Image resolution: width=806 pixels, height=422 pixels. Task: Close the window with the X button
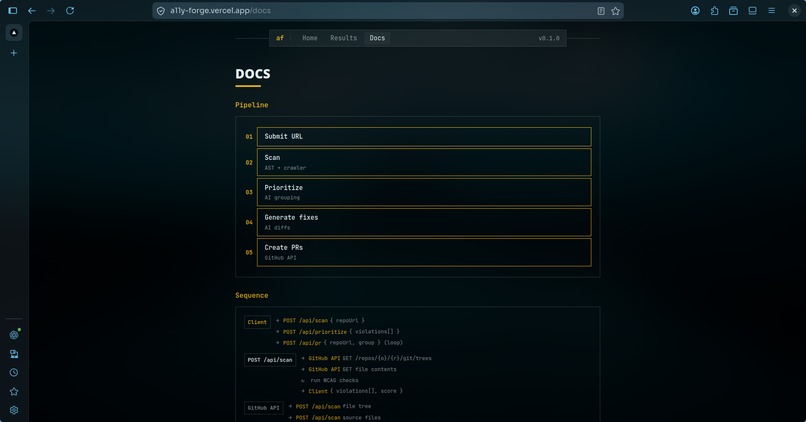[x=794, y=10]
